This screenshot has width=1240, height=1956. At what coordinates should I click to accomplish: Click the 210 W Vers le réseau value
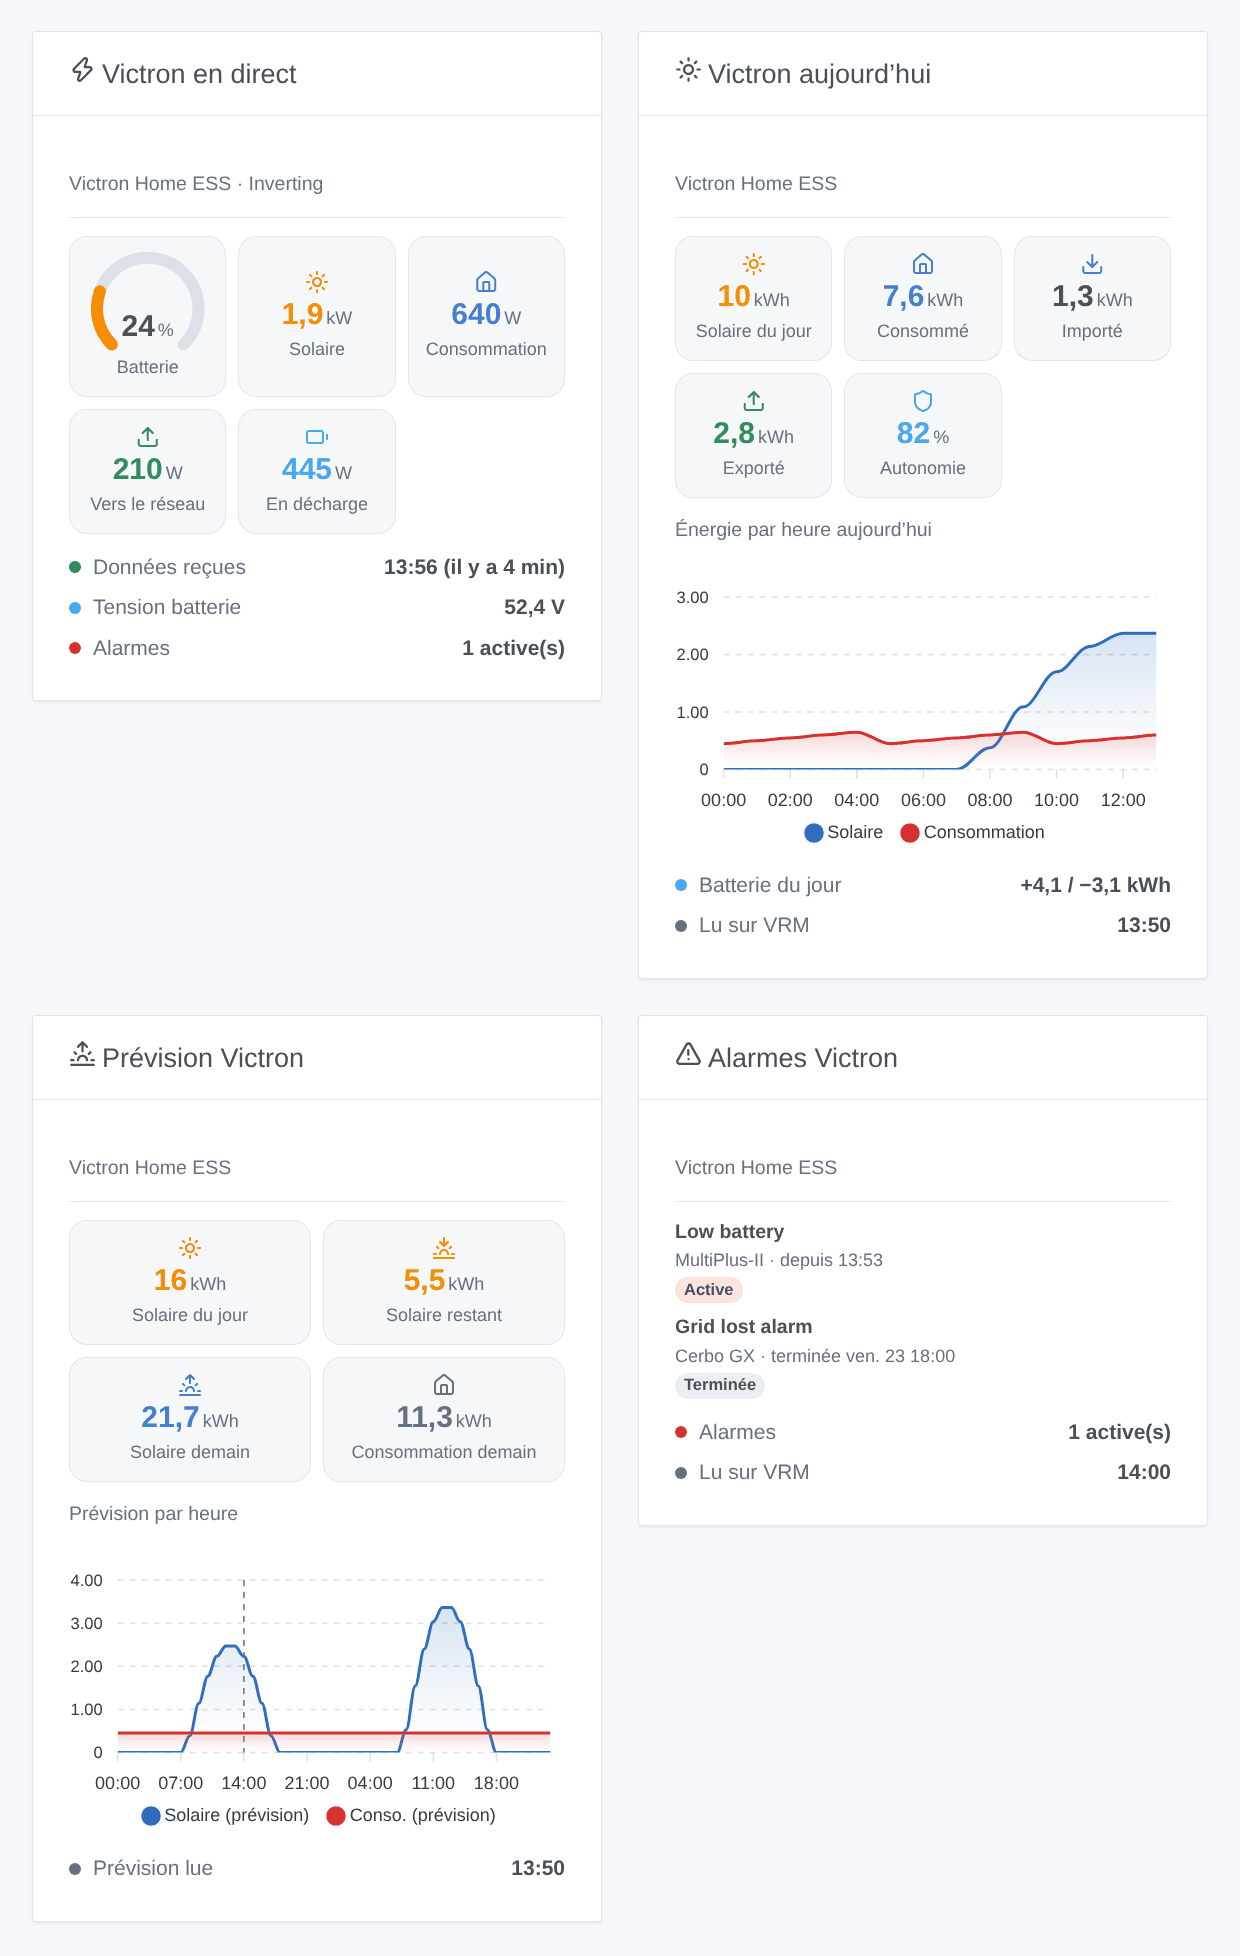pyautogui.click(x=148, y=470)
